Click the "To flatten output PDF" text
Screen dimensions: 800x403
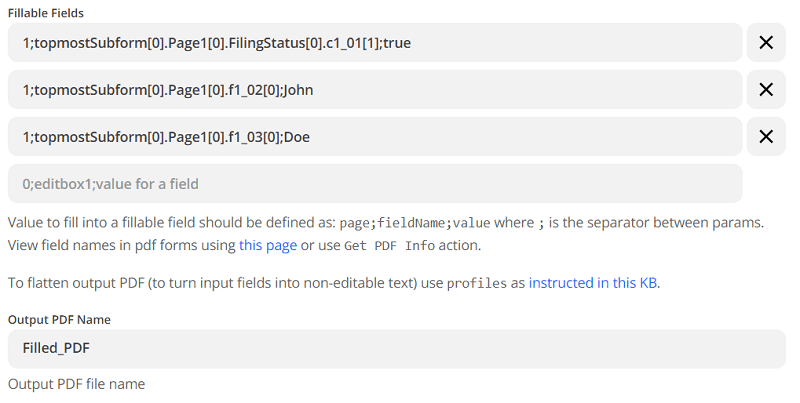(100, 283)
